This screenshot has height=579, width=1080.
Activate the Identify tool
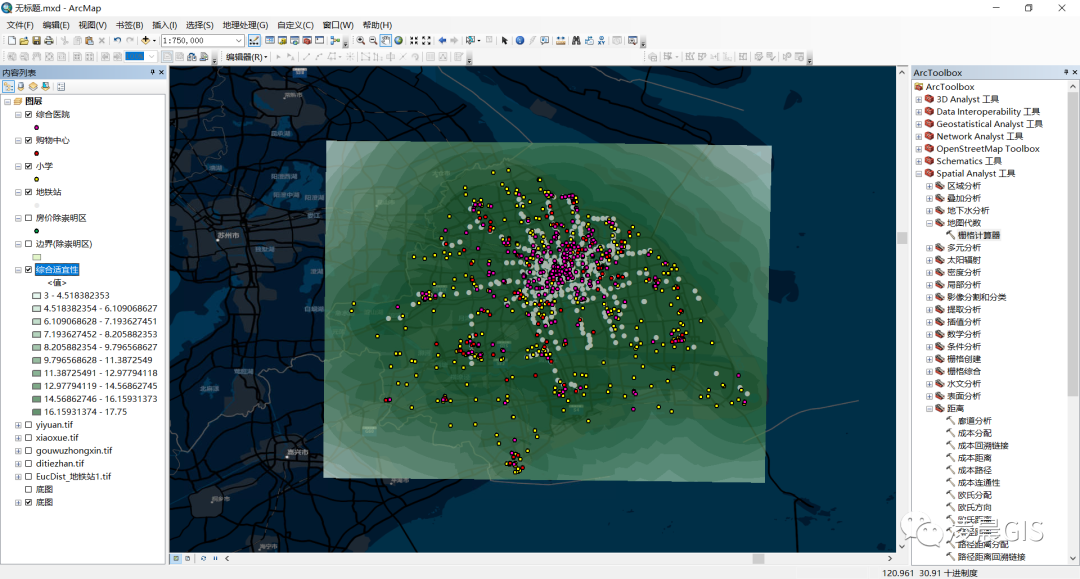(x=520, y=41)
